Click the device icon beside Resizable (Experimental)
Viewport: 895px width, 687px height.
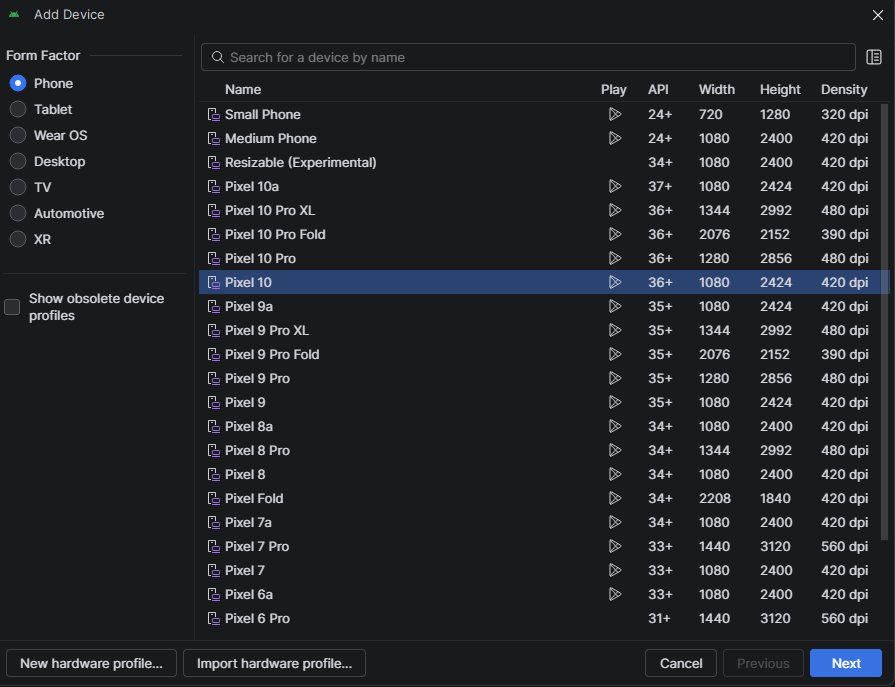tap(213, 162)
